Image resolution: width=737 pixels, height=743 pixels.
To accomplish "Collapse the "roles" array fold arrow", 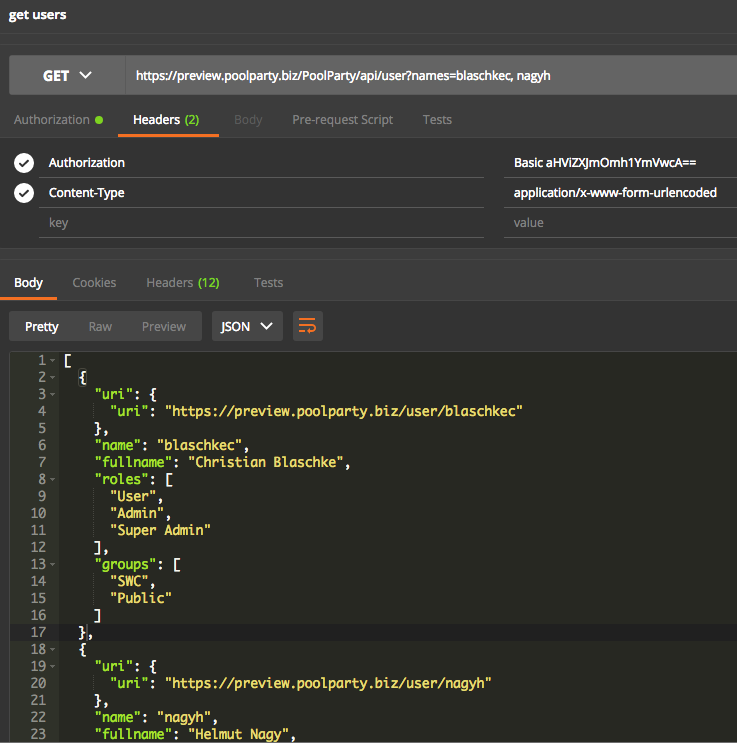I will 53,479.
